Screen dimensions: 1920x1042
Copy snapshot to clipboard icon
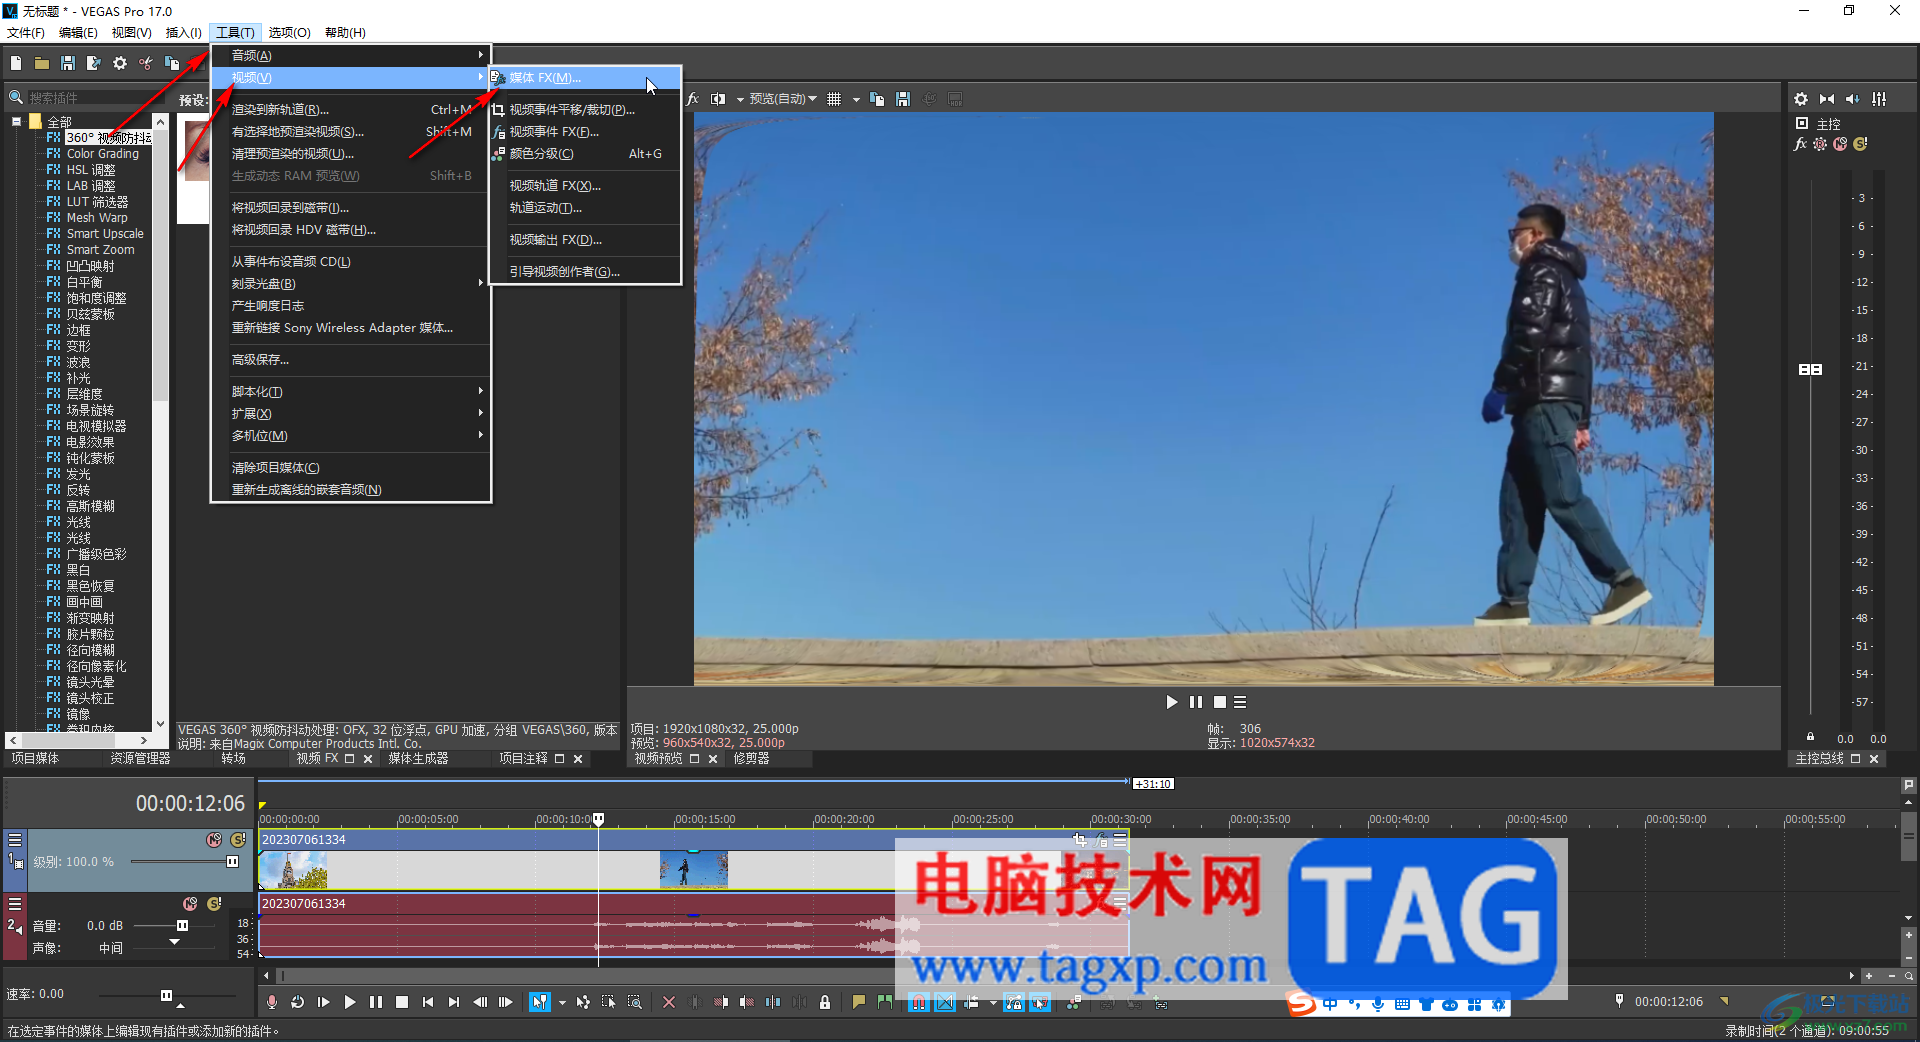click(x=877, y=99)
